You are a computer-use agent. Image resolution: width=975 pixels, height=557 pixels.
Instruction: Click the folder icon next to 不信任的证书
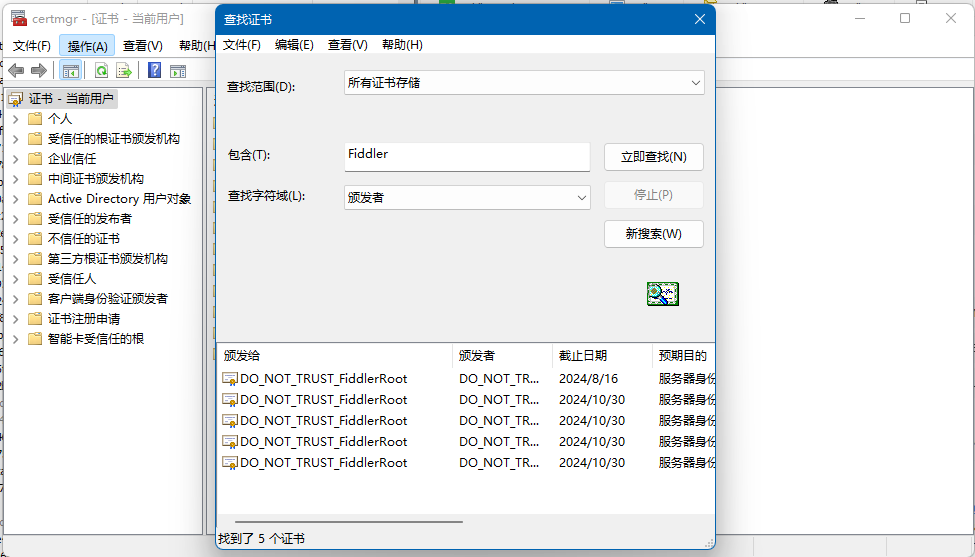click(35, 239)
